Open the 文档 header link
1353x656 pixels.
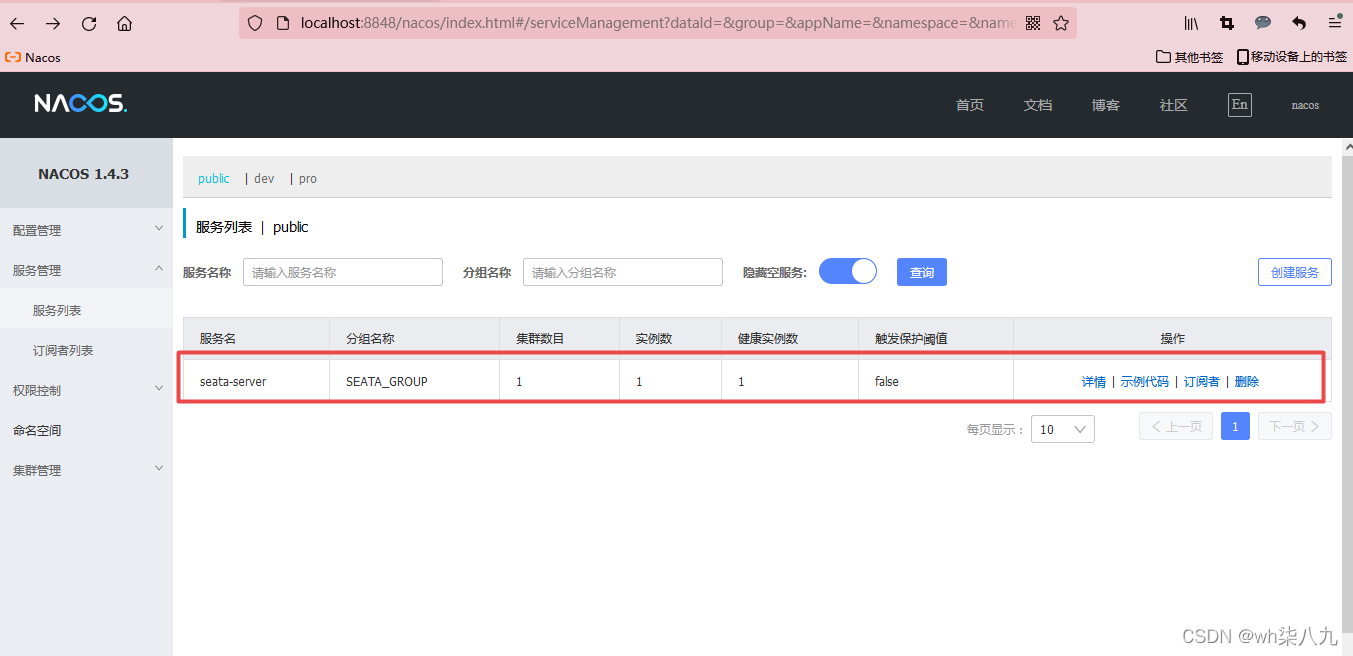pos(1038,105)
